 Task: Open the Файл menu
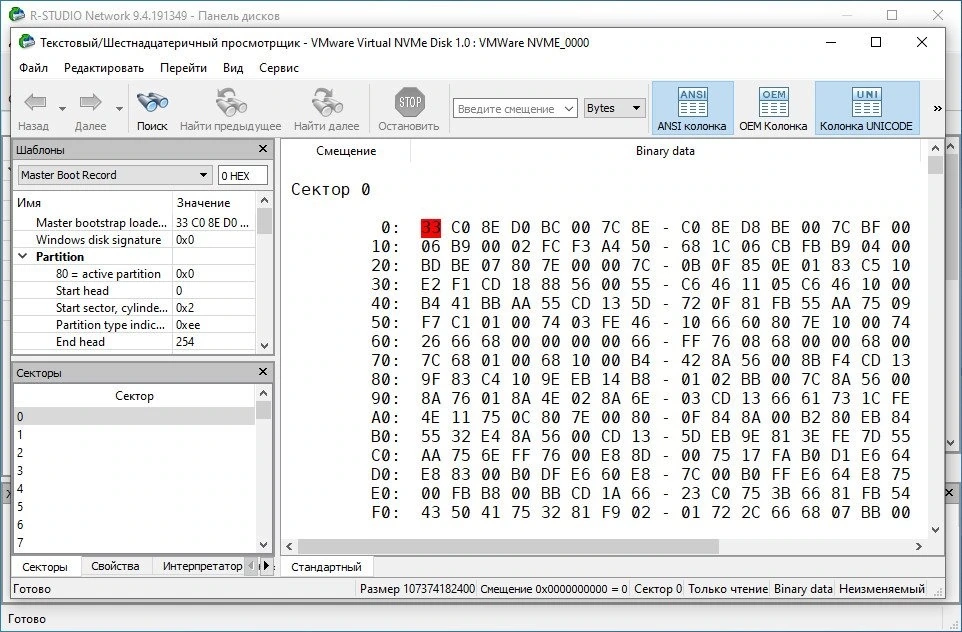[x=33, y=68]
